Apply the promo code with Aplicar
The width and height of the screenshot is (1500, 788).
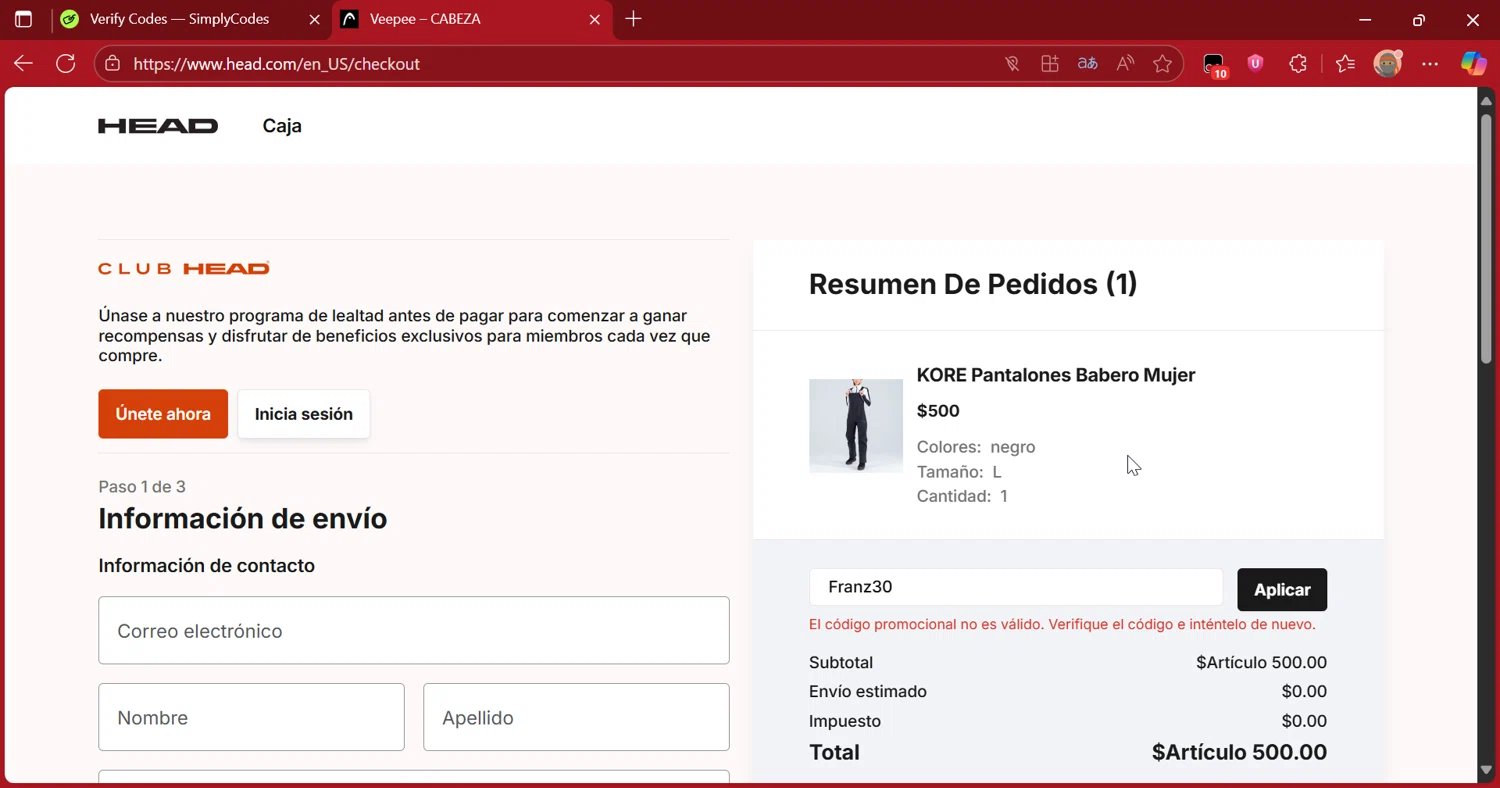[x=1282, y=590]
